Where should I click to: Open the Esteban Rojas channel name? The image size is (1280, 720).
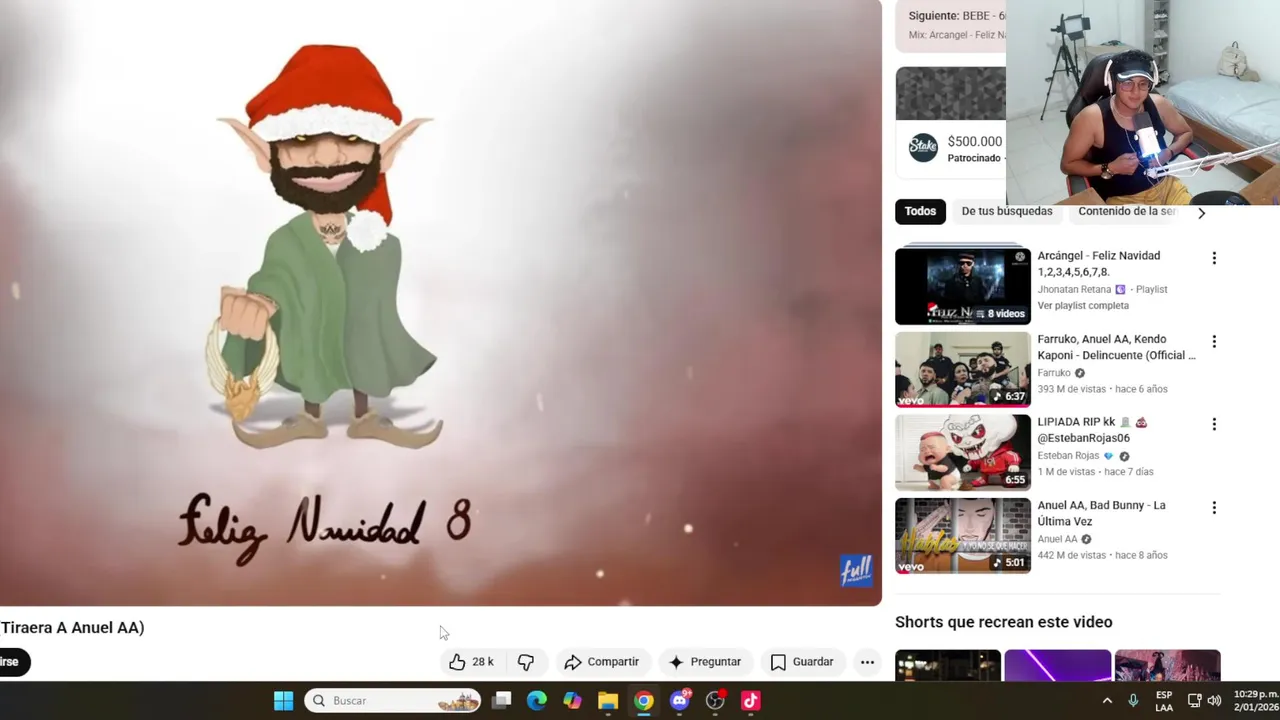pos(1068,456)
